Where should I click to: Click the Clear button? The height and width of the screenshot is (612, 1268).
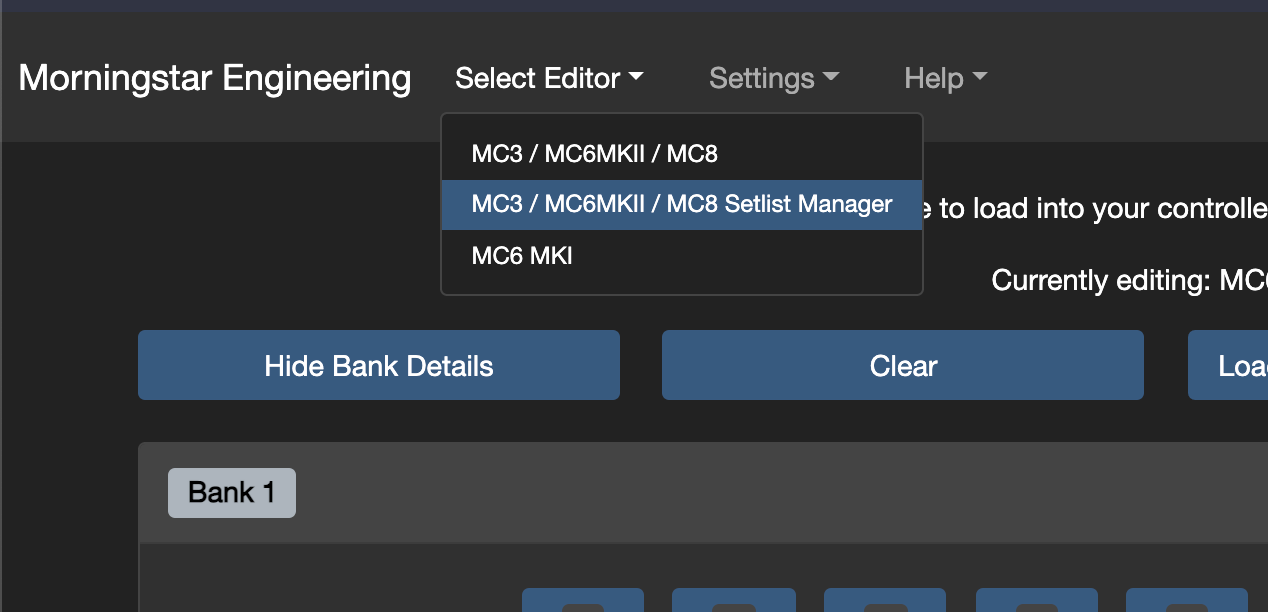click(903, 365)
